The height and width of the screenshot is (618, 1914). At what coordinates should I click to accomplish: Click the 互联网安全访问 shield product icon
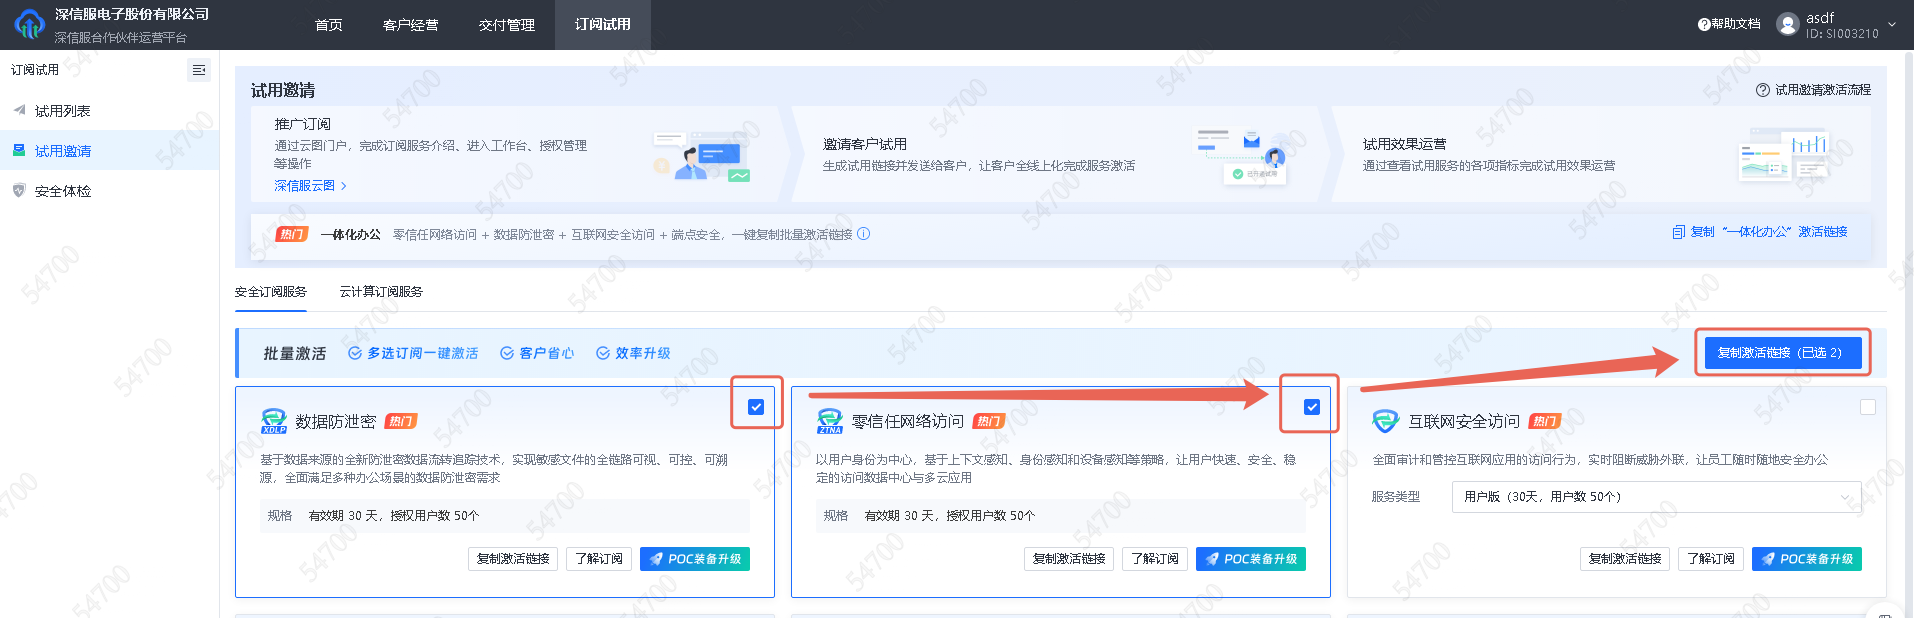(1385, 421)
